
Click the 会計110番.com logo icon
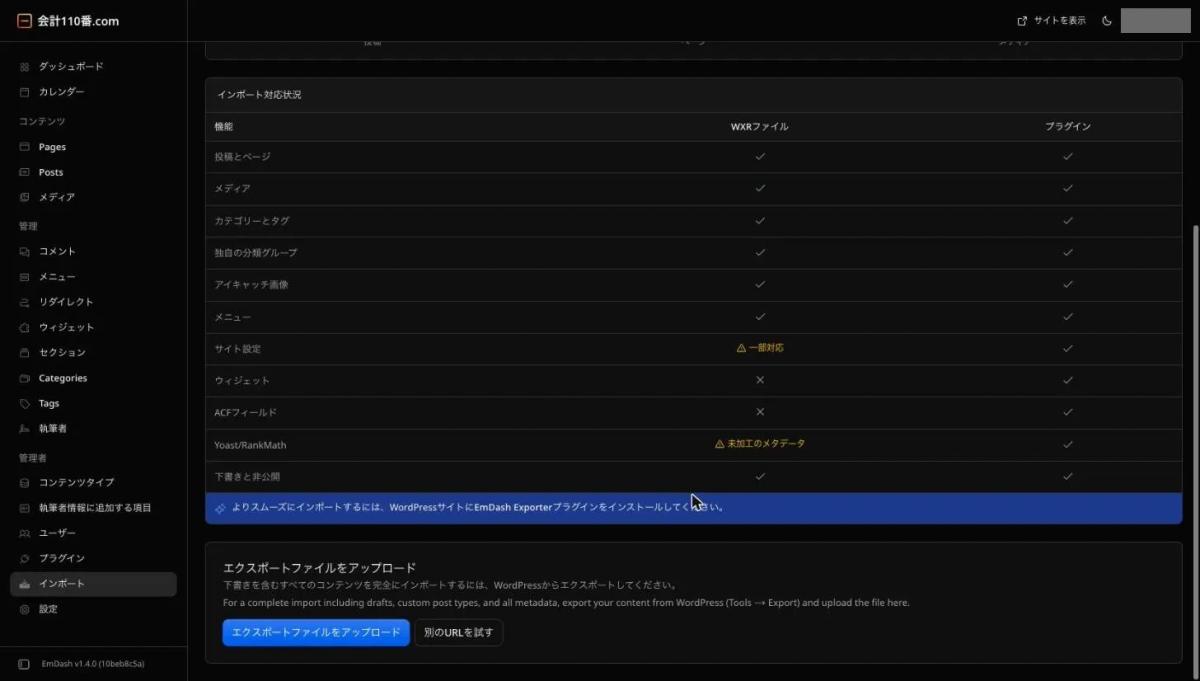click(24, 20)
